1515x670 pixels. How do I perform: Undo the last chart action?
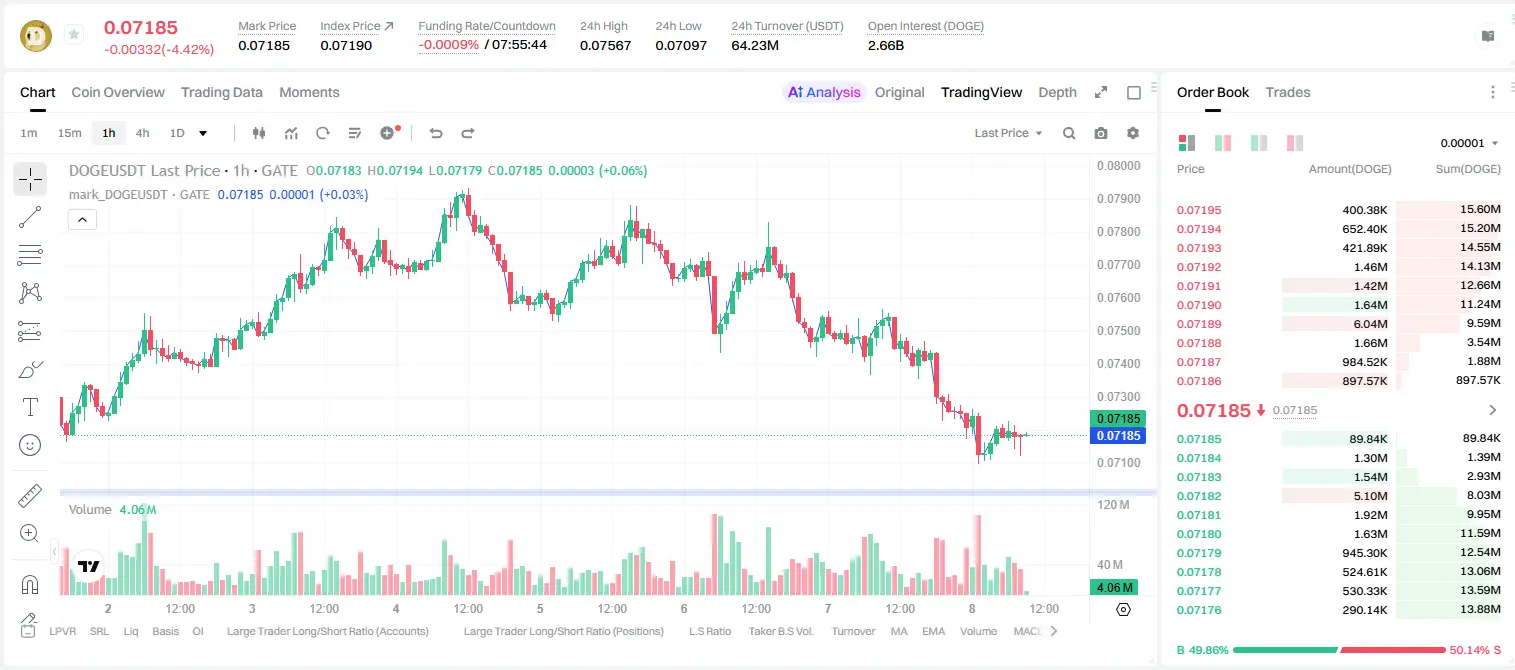click(x=435, y=133)
